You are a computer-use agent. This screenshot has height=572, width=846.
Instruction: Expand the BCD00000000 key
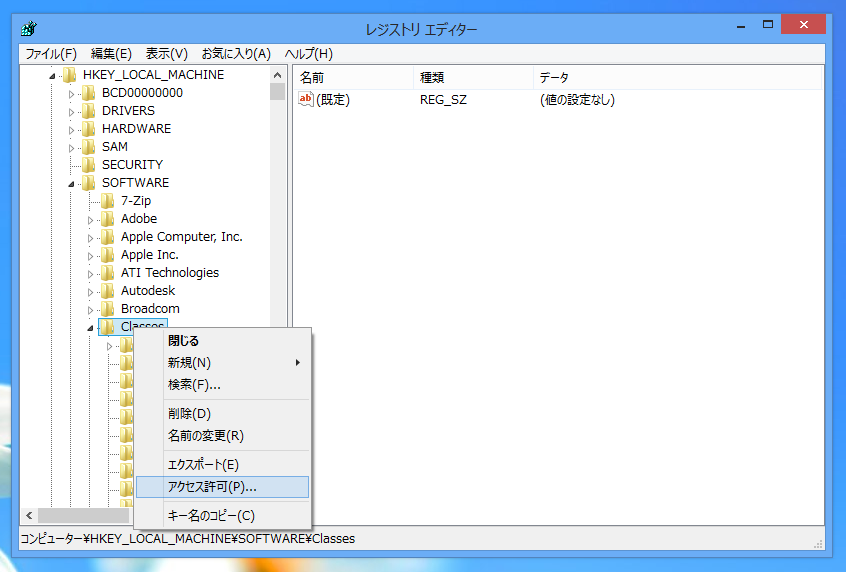(71, 94)
